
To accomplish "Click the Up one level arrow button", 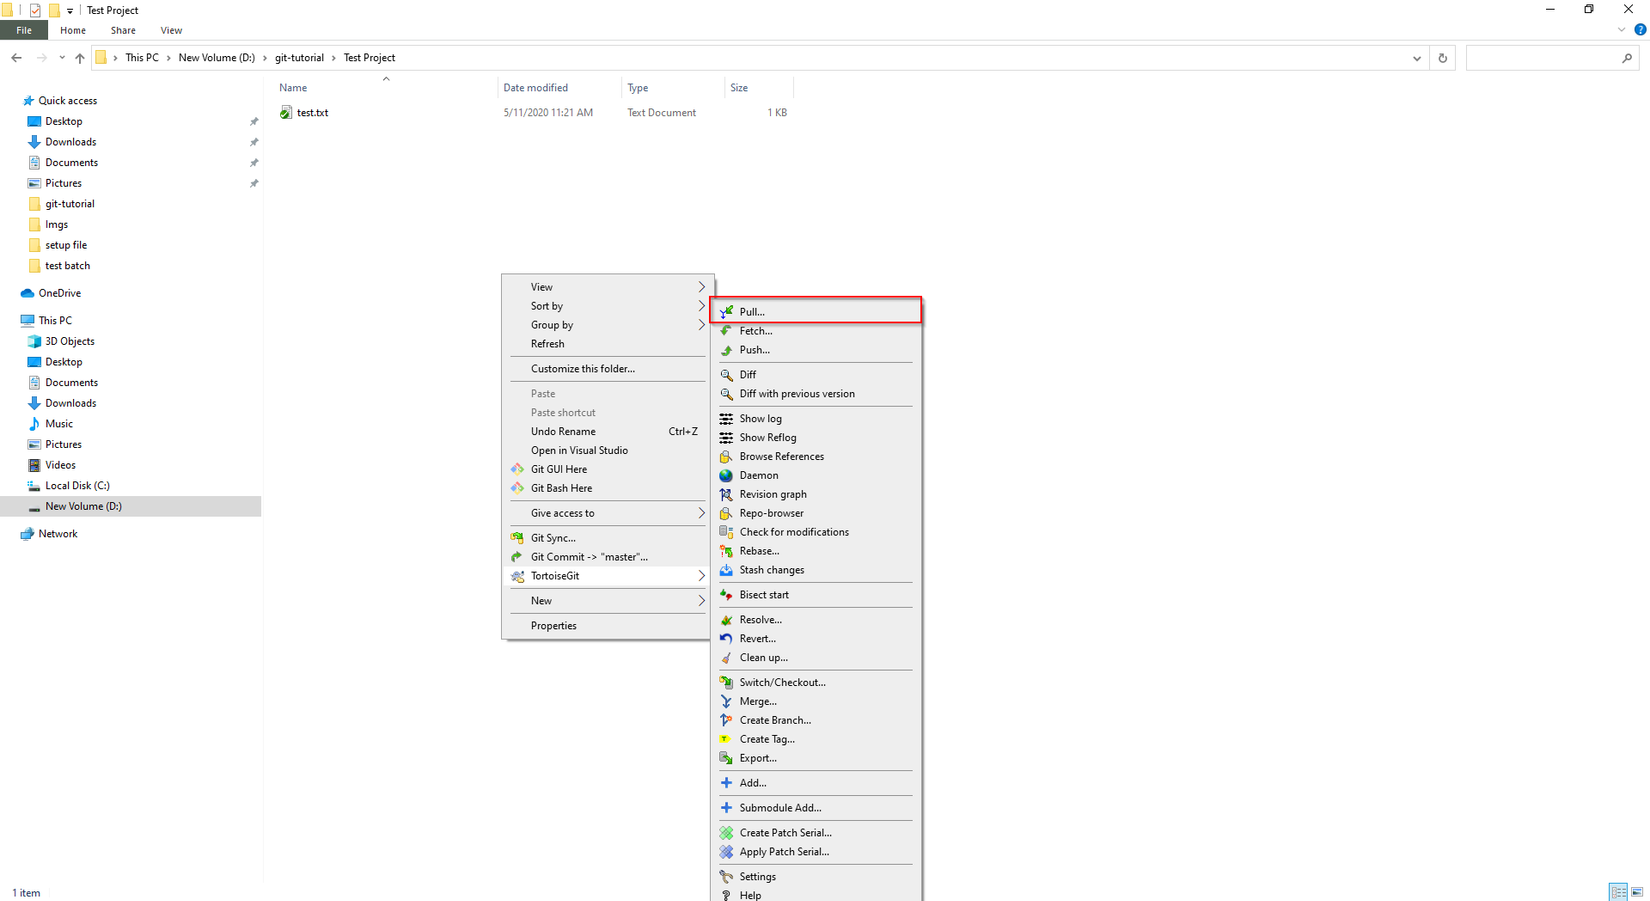I will coord(80,58).
